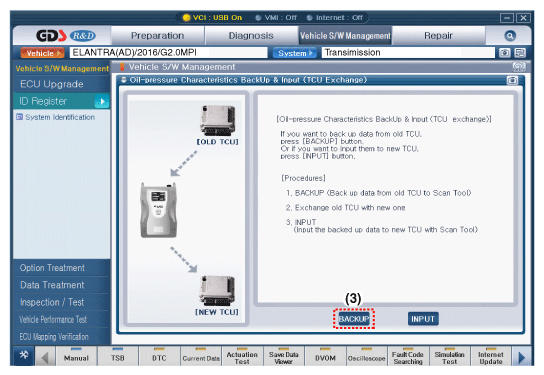Open DVOM toolbar item

(325, 357)
